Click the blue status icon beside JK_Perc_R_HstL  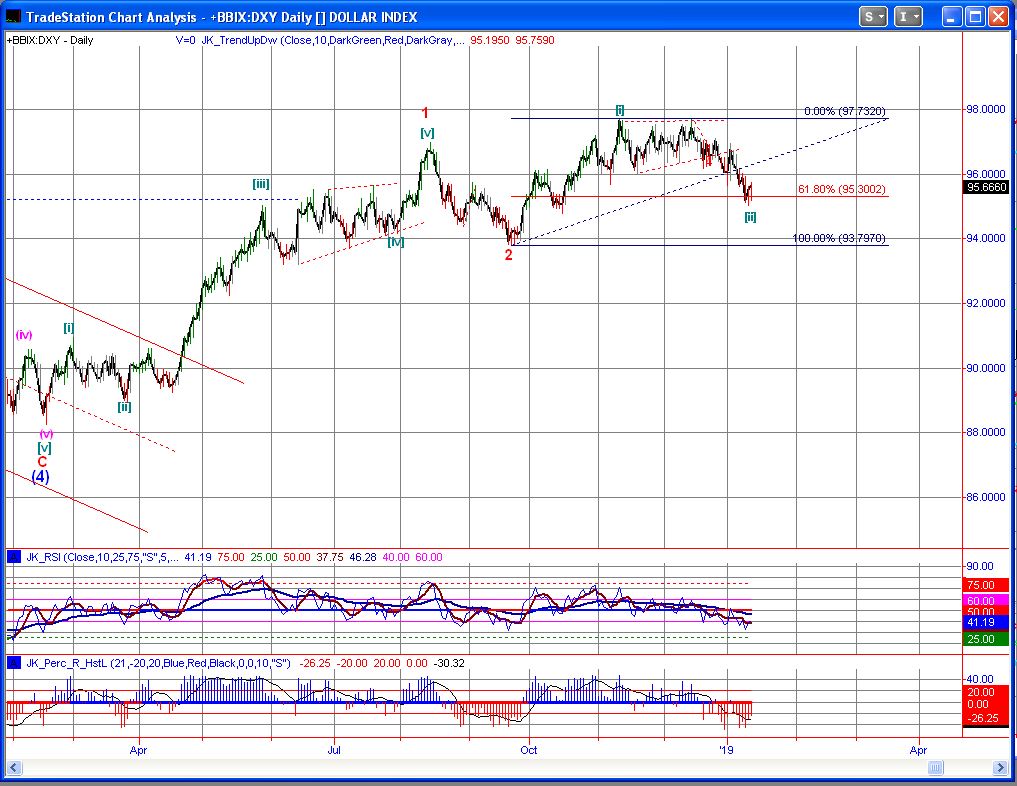[13, 663]
